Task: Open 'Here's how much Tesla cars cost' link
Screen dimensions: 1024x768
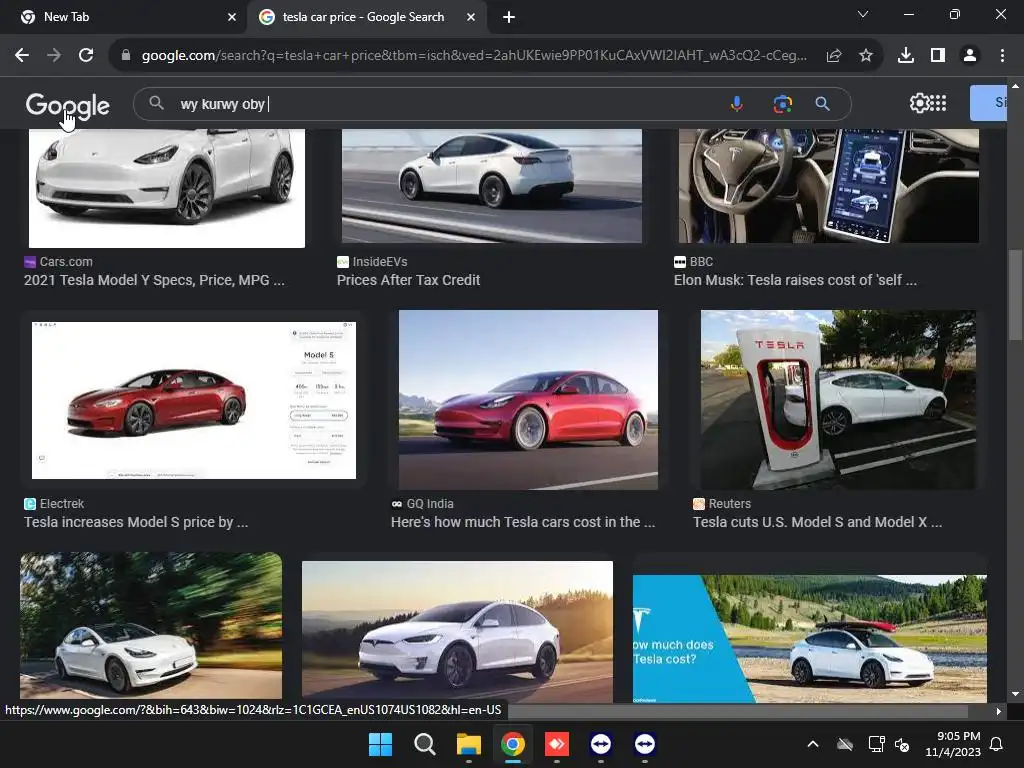Action: coord(522,522)
